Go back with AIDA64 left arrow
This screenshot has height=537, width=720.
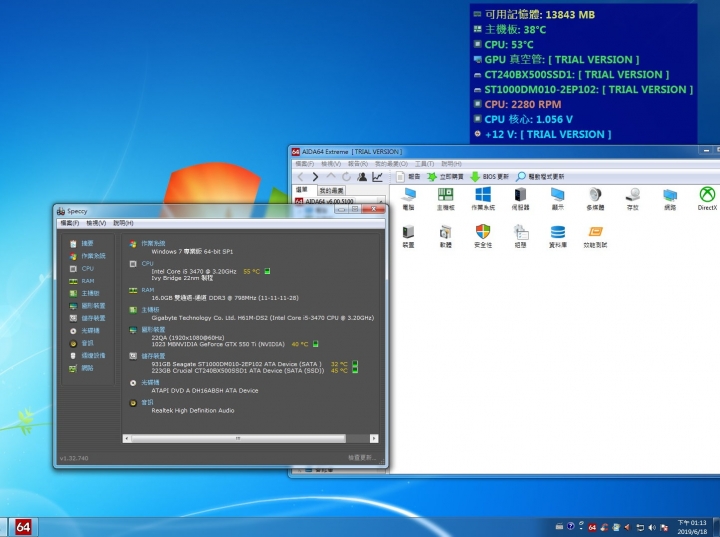(301, 176)
